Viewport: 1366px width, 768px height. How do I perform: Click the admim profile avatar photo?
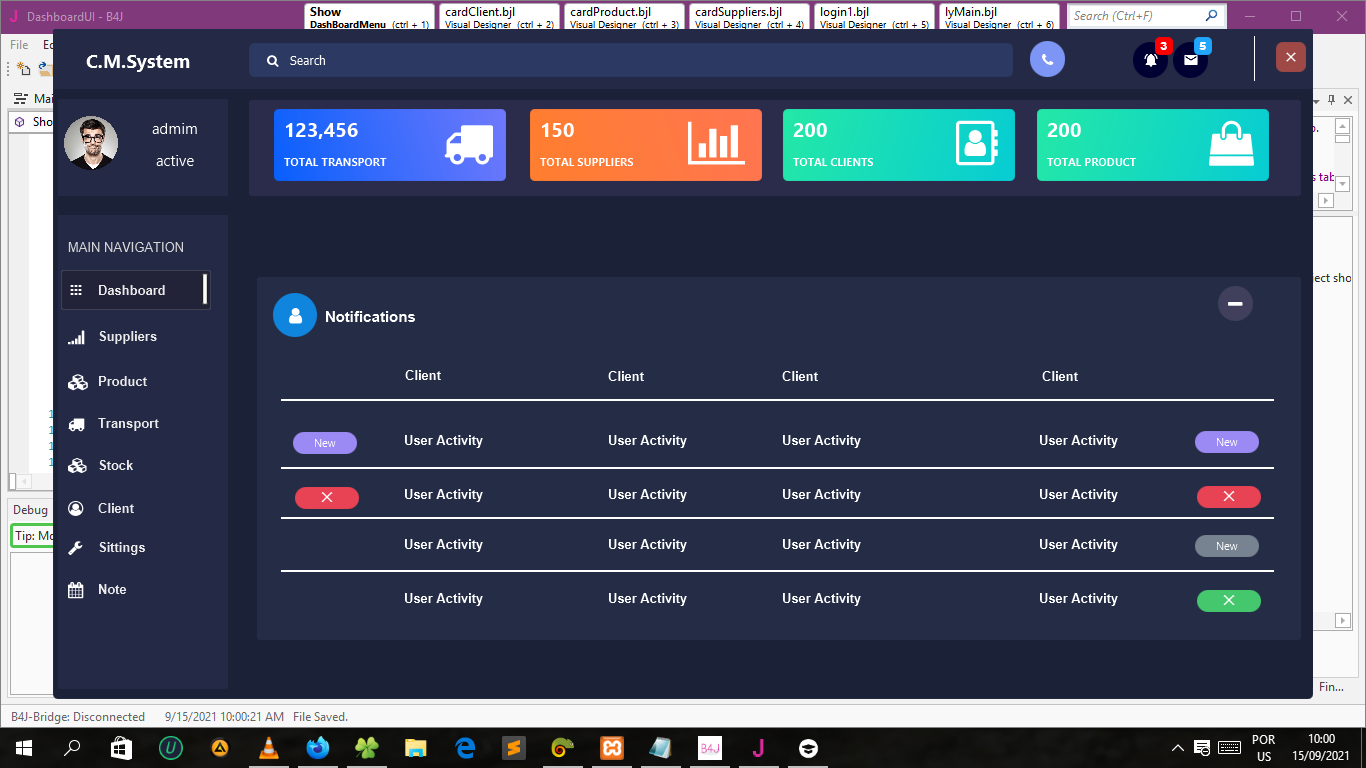[x=91, y=143]
